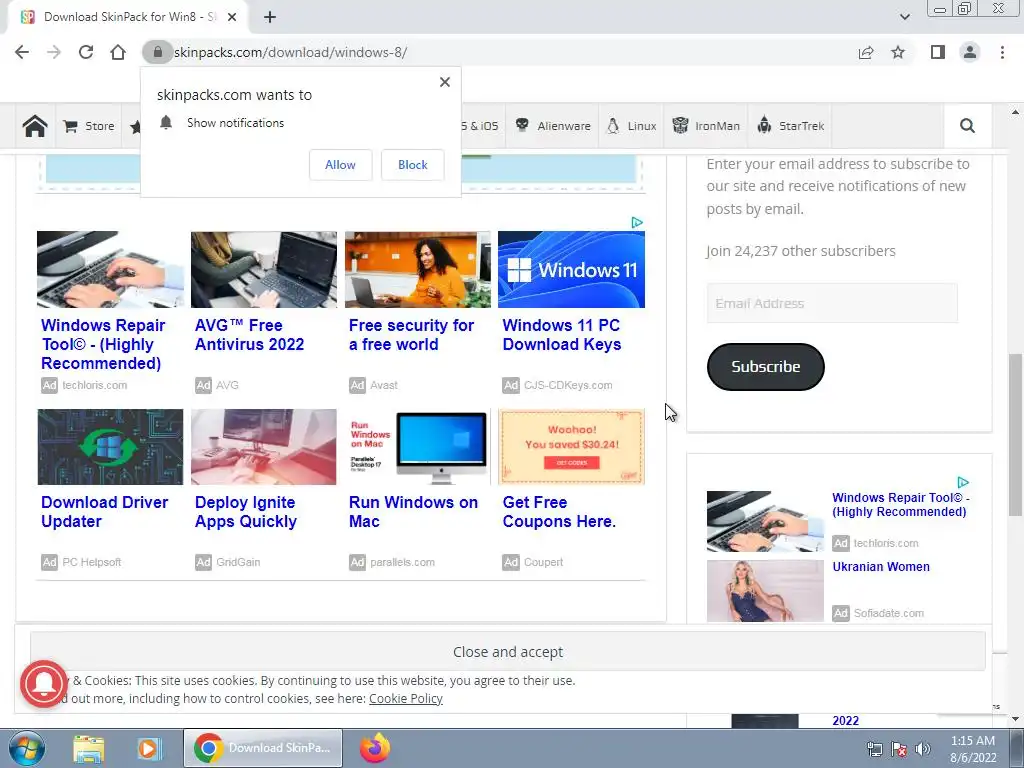Share this page icon

coord(866,52)
